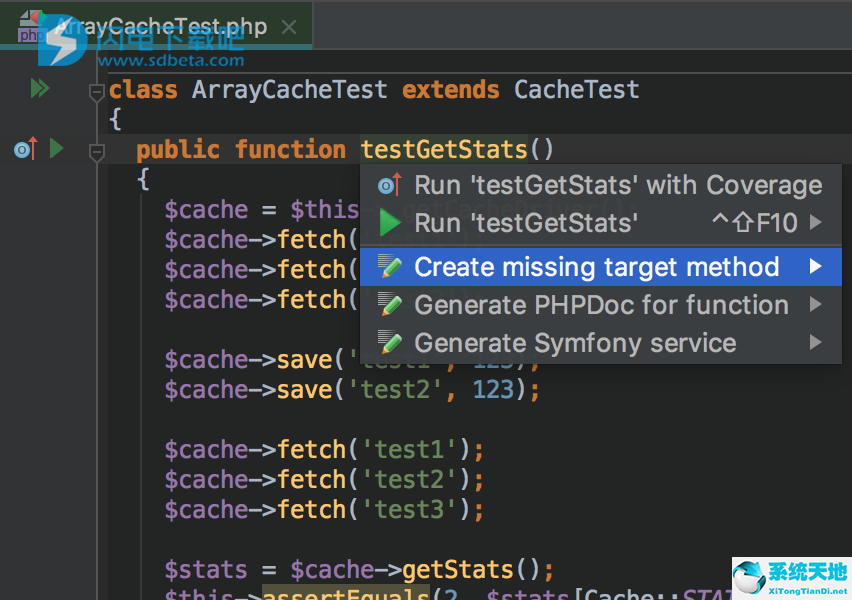Click the CacheTest parent class name
The width and height of the screenshot is (852, 600).
point(577,90)
